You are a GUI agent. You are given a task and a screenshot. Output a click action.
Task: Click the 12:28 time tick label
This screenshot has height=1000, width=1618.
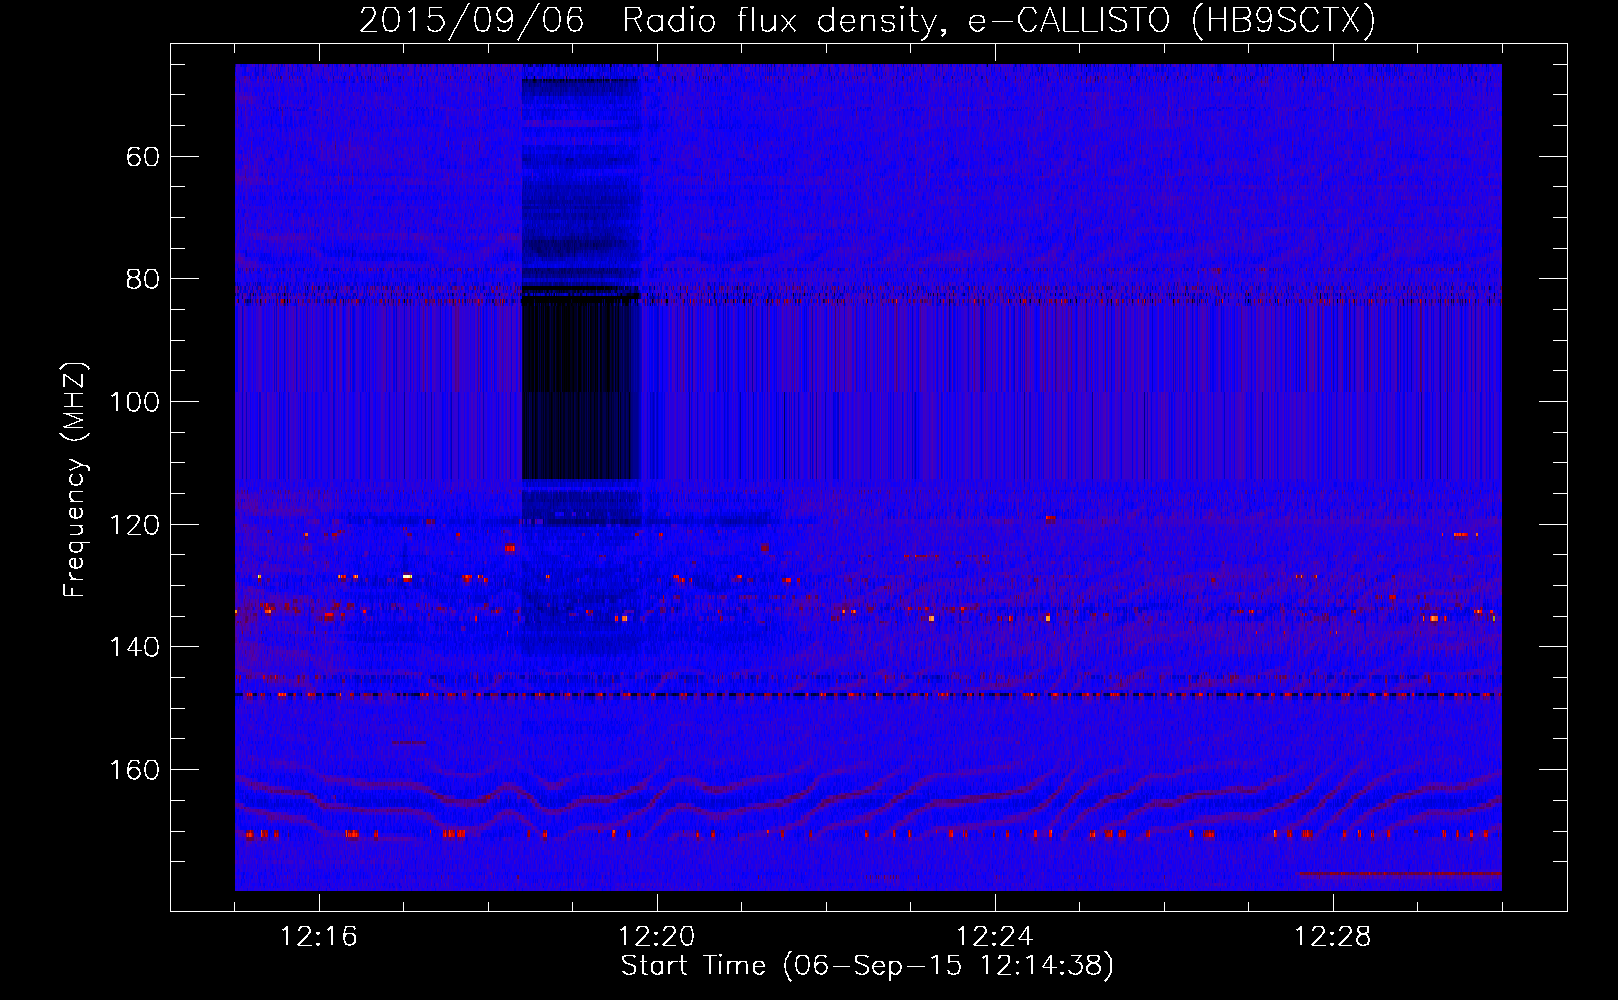[x=1332, y=937]
